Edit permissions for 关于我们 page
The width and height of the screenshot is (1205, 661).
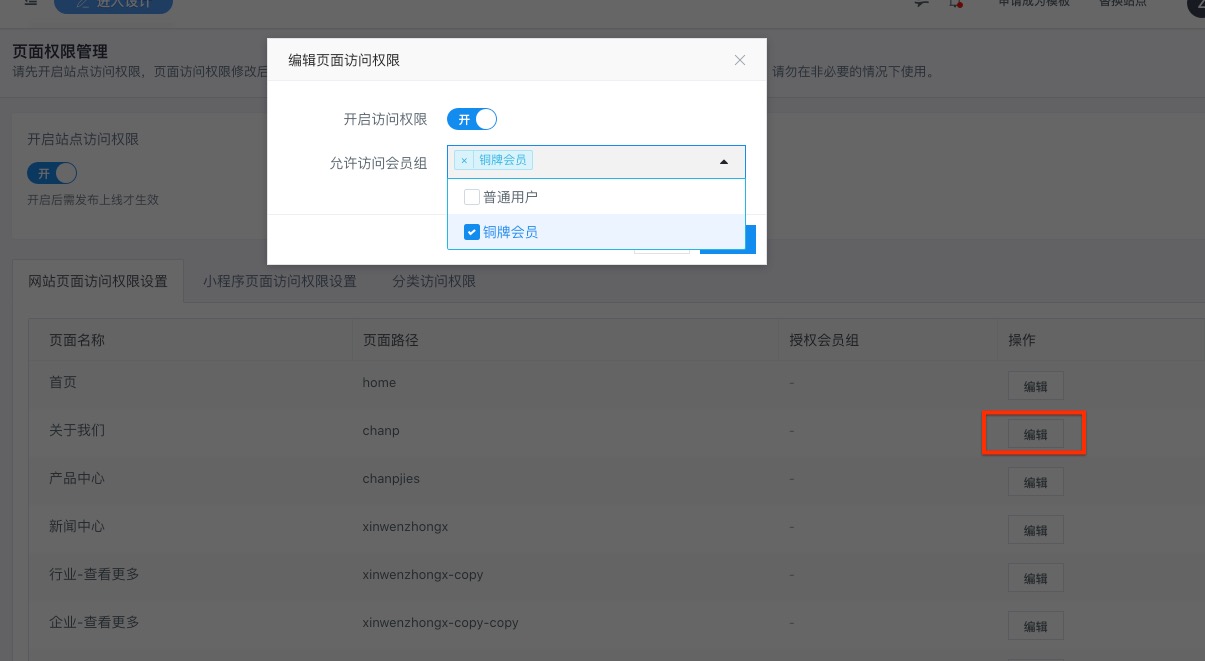coord(1035,434)
